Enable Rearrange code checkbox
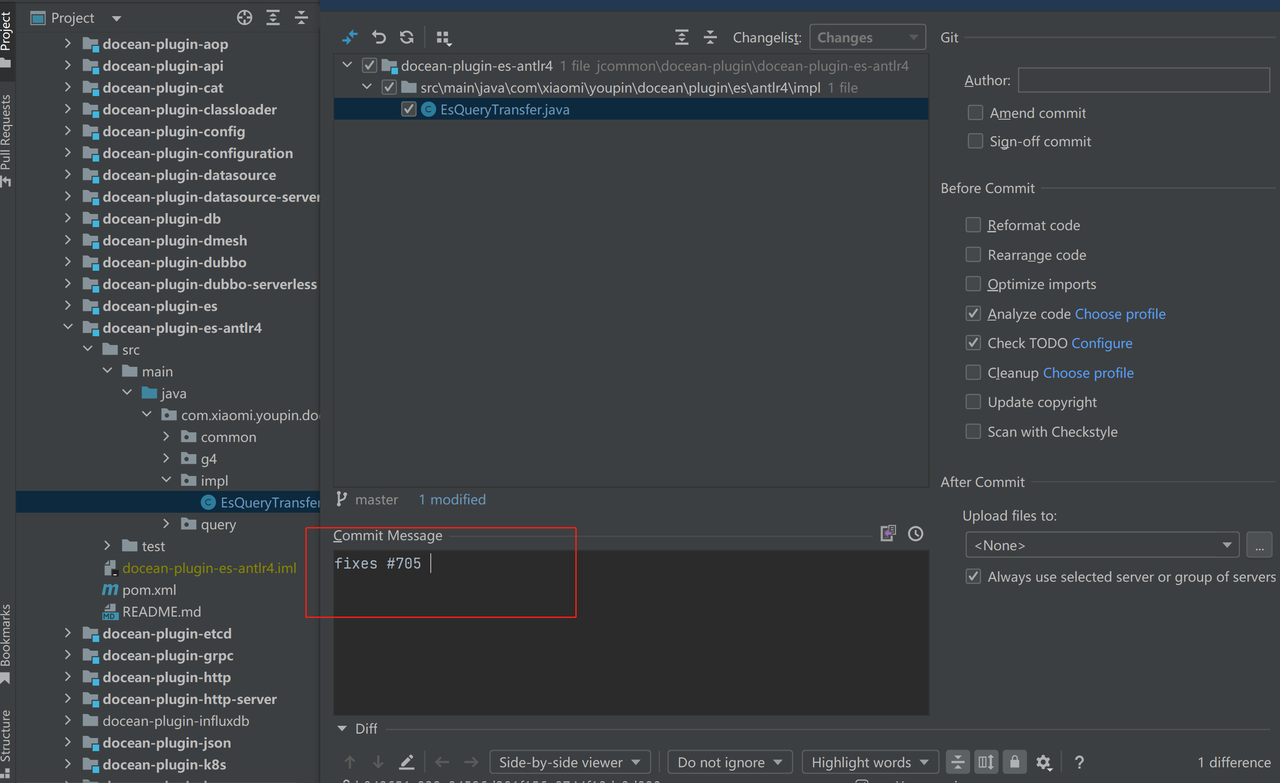1280x783 pixels. [x=973, y=255]
